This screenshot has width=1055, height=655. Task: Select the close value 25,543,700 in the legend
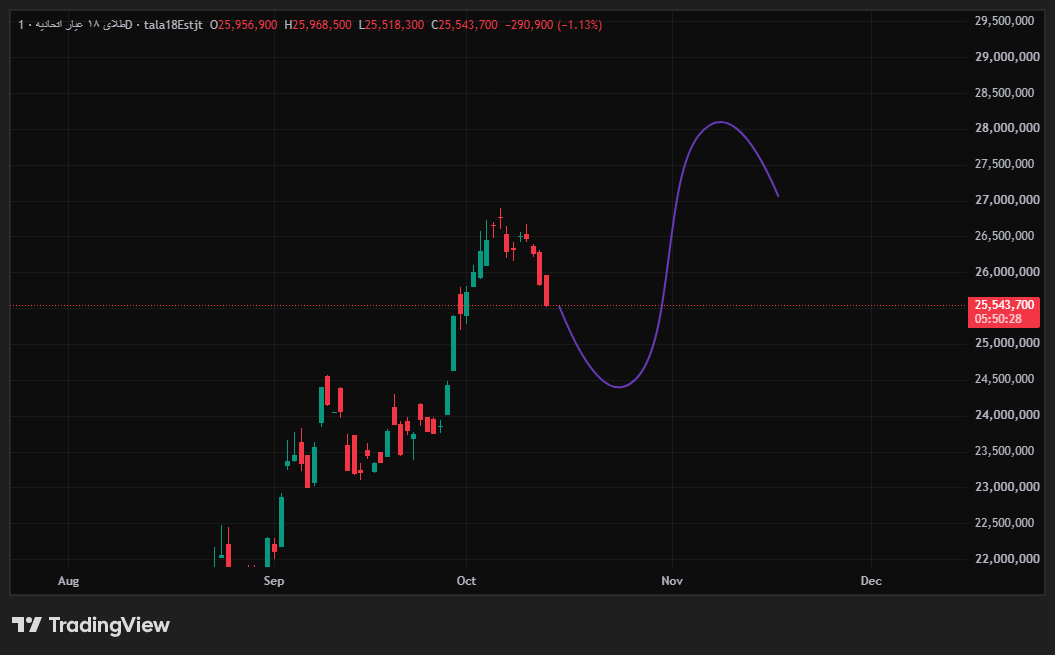[x=468, y=25]
